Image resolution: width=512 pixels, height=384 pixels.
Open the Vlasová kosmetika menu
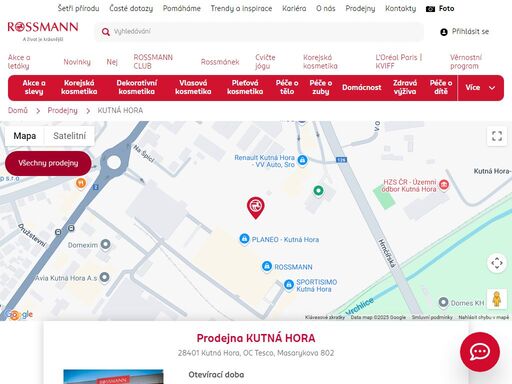click(x=193, y=87)
